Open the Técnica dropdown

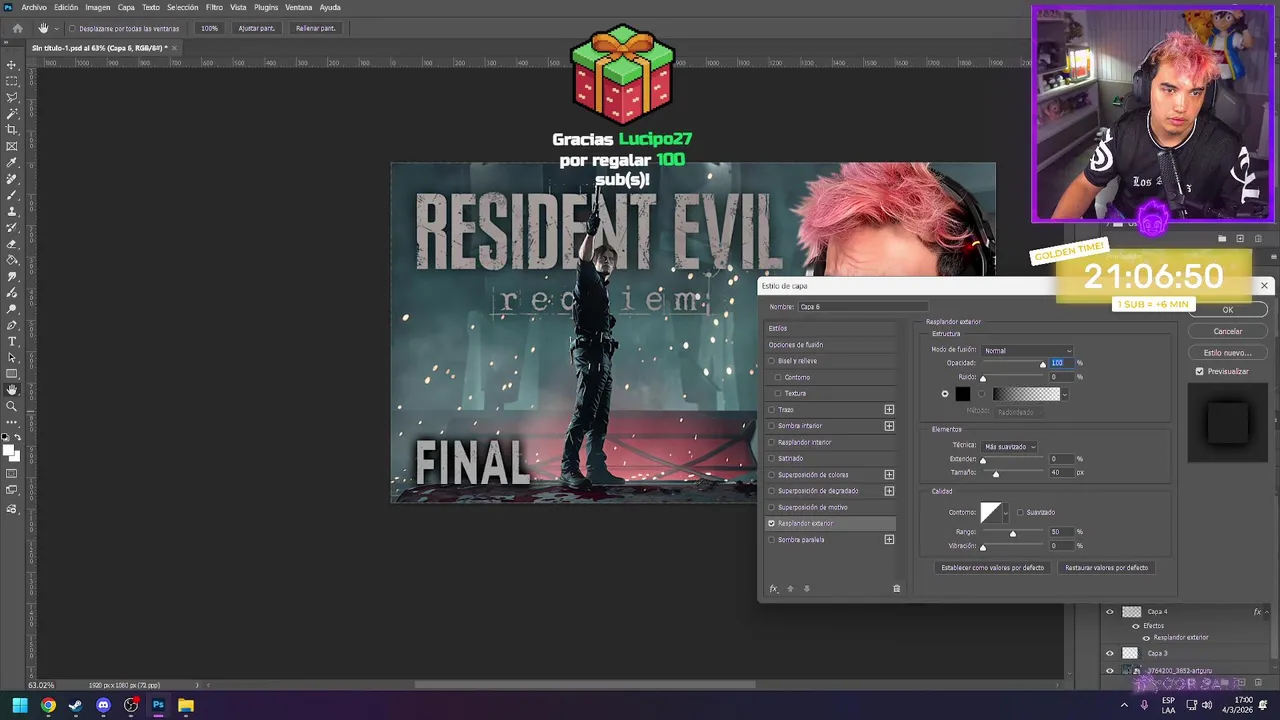[1009, 446]
